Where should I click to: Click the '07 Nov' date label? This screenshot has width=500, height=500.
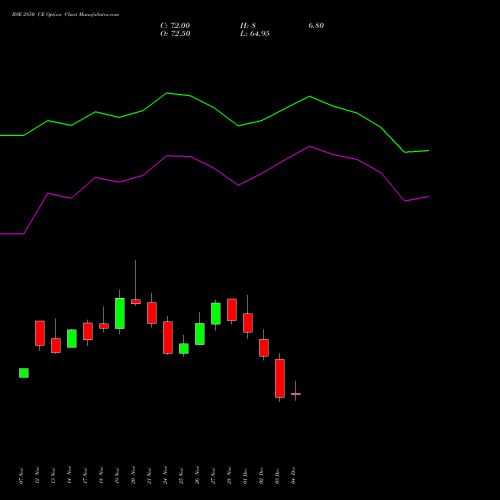click(22, 476)
